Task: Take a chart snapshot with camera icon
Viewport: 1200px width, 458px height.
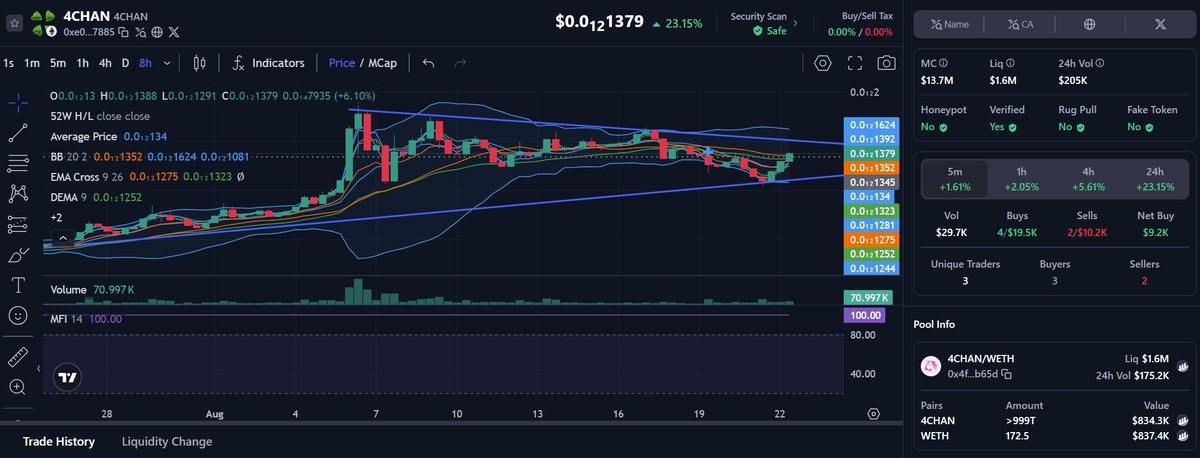Action: [886, 63]
